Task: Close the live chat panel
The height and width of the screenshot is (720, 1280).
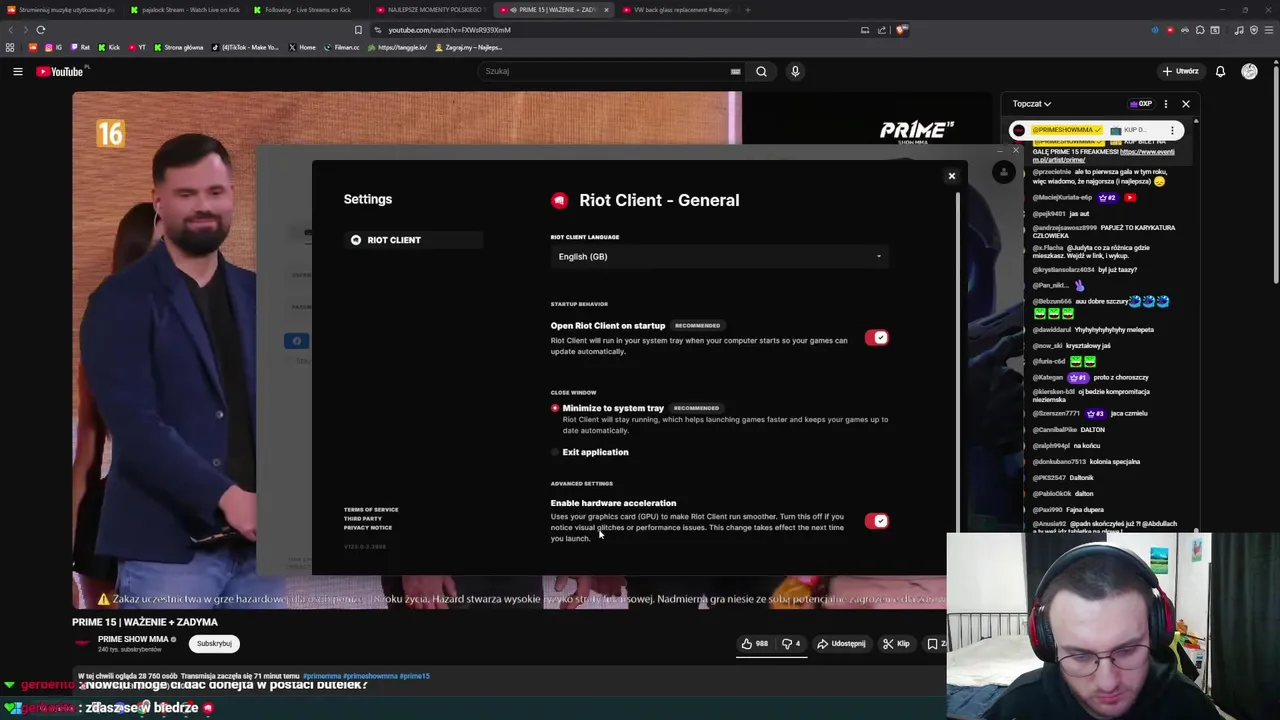Action: pos(1186,104)
